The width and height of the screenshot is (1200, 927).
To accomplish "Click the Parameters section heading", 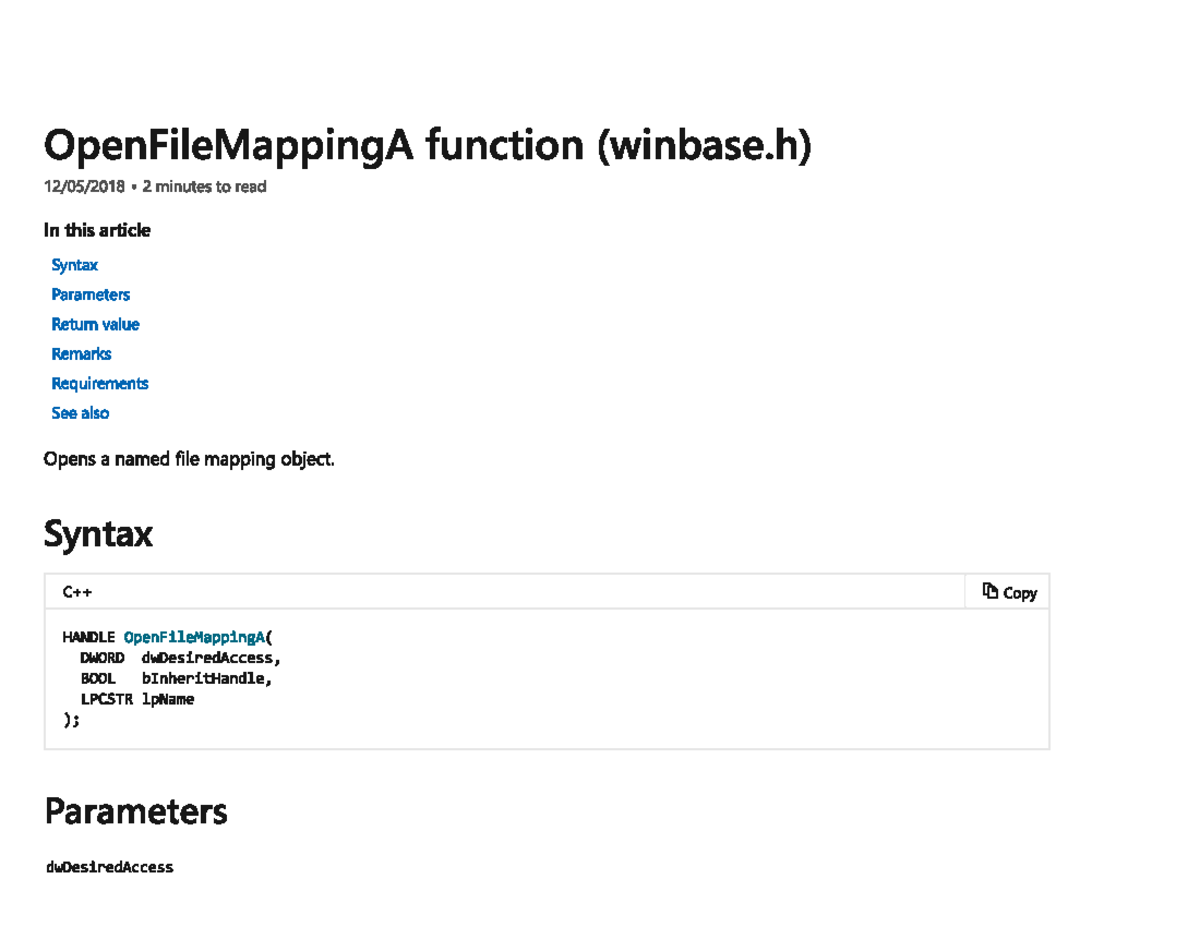I will click(x=135, y=811).
